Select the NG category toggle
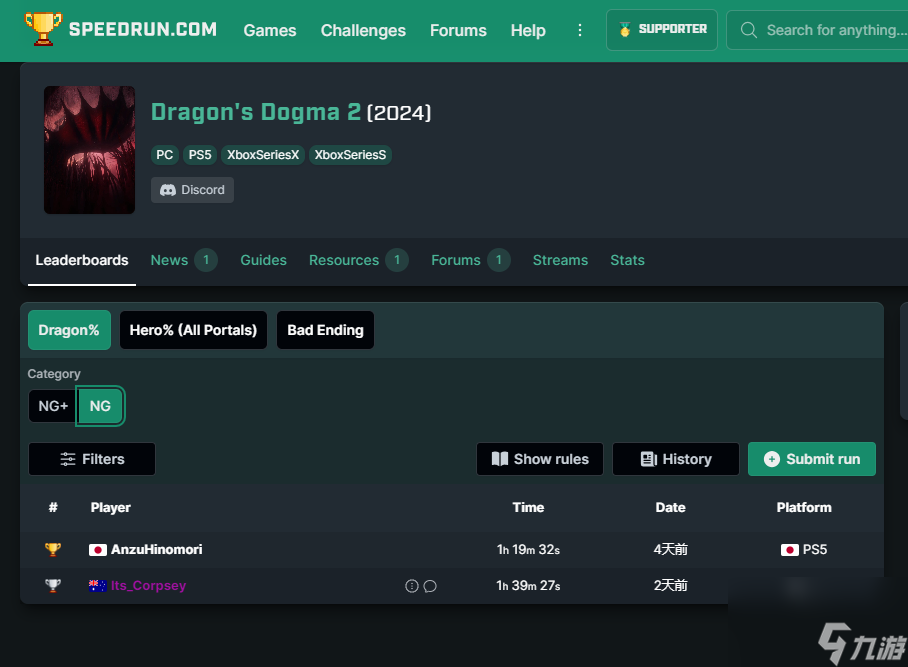The width and height of the screenshot is (908, 667). point(100,406)
